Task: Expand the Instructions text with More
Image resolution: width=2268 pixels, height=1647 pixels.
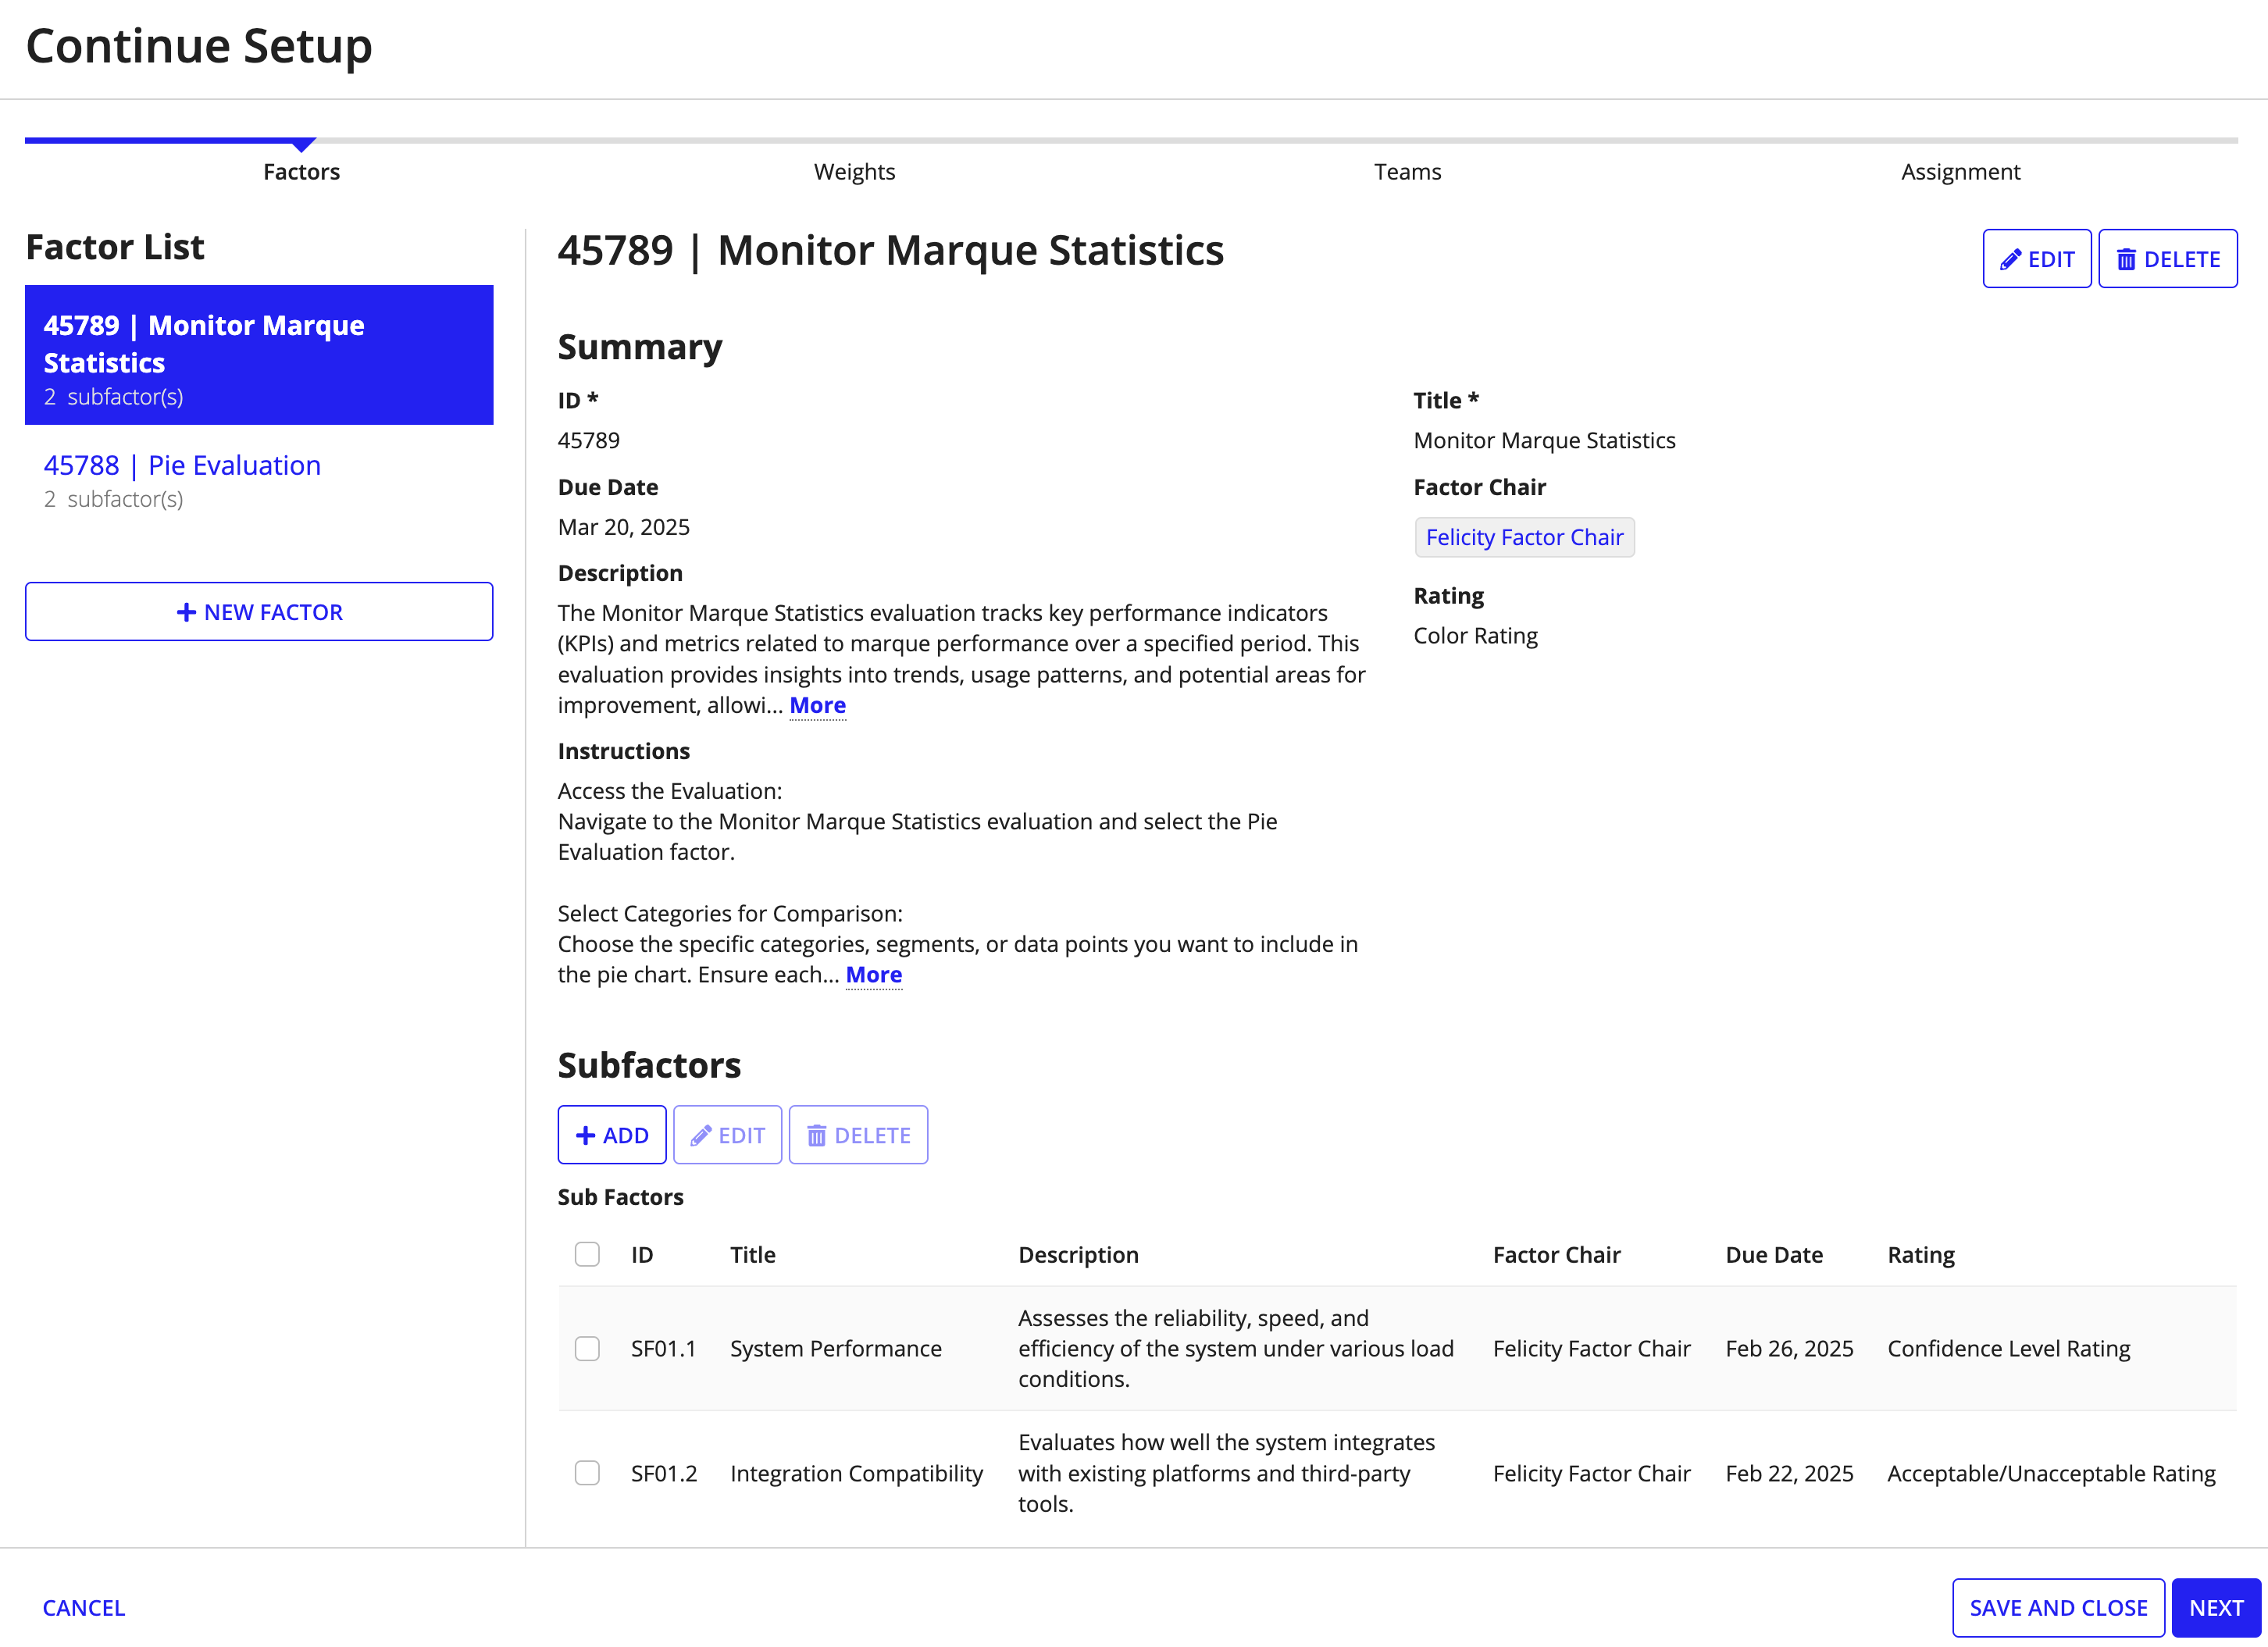Action: (873, 974)
